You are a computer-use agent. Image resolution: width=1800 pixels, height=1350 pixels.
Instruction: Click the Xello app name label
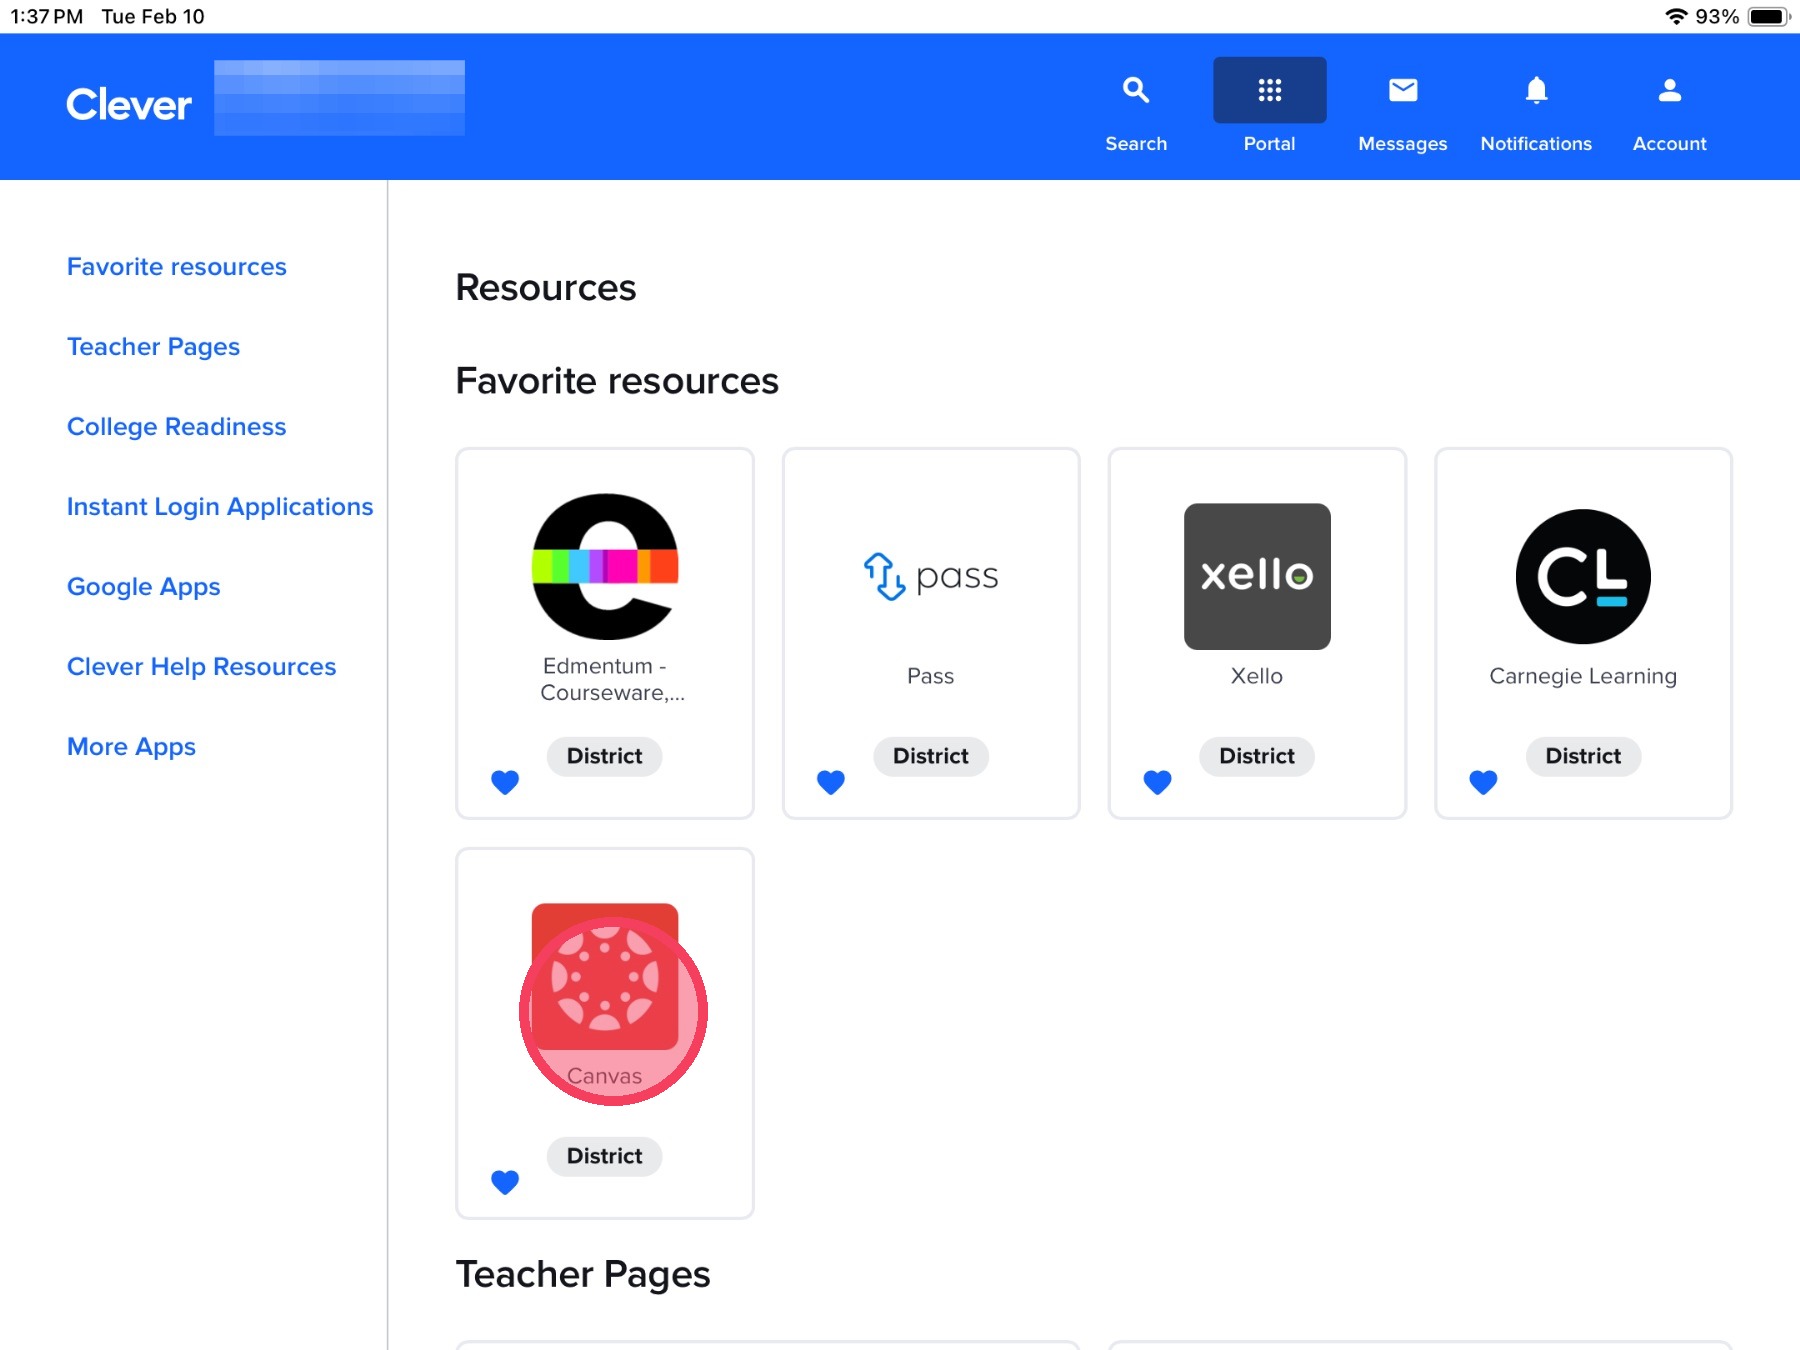point(1257,676)
